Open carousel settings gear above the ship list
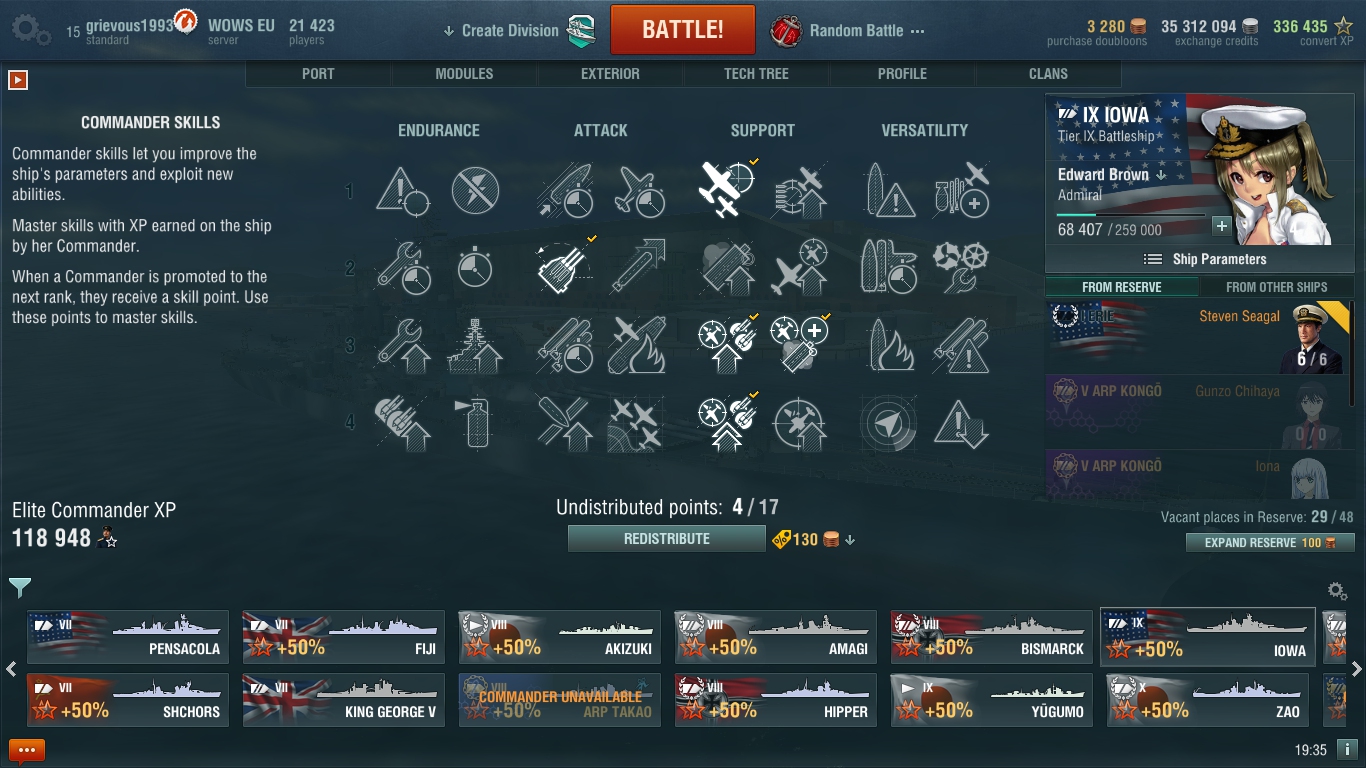This screenshot has height=768, width=1366. point(1337,591)
